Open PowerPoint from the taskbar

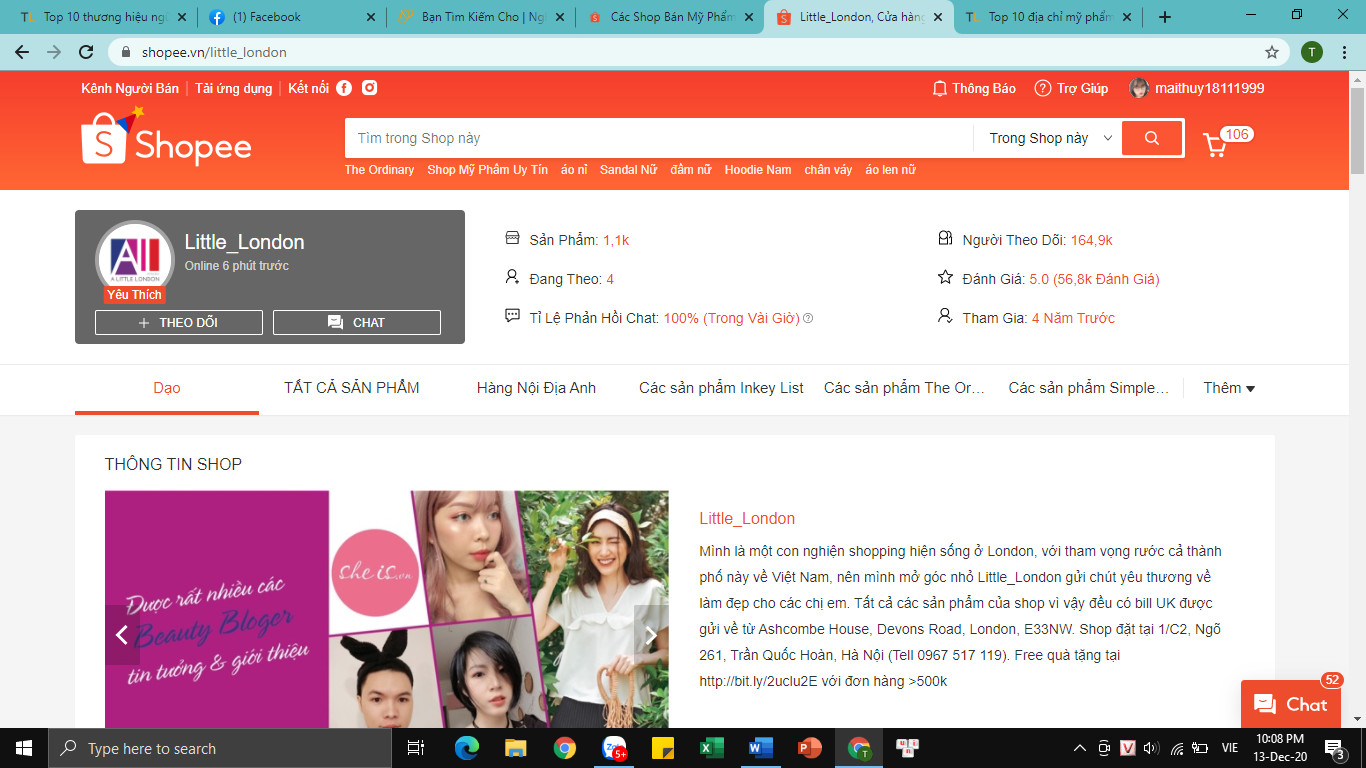(x=810, y=748)
